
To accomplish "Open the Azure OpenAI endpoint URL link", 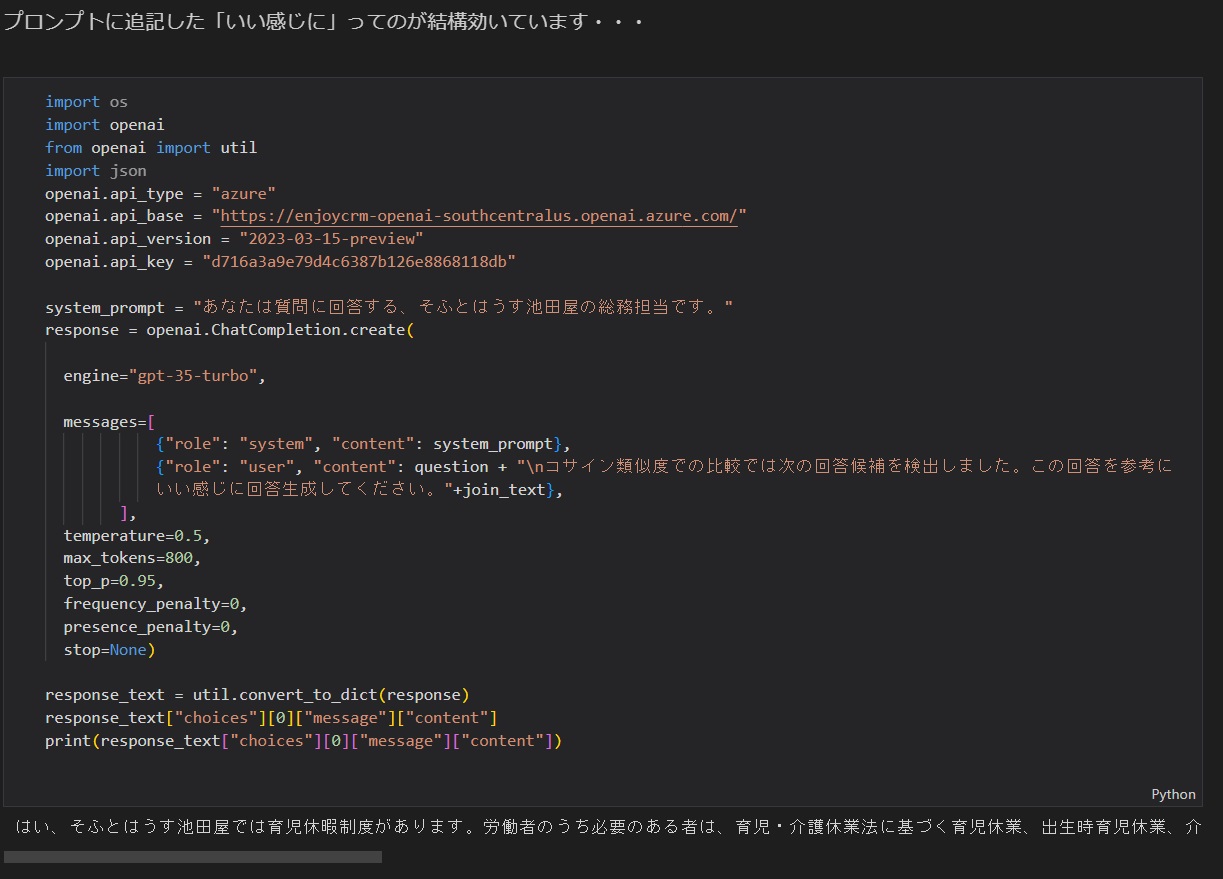I will point(479,216).
